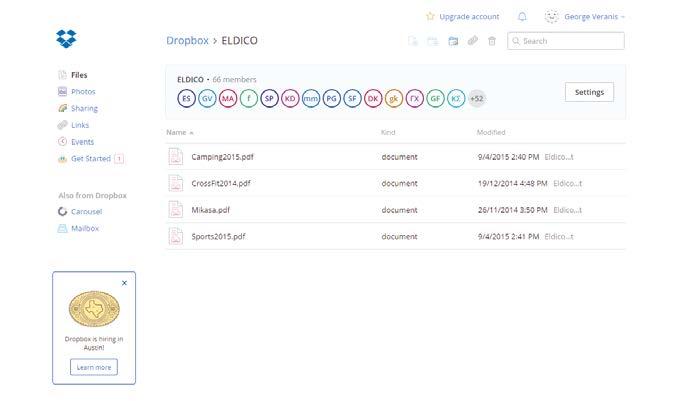
Task: Select the Sports2015.pdf file name
Action: 218,236
